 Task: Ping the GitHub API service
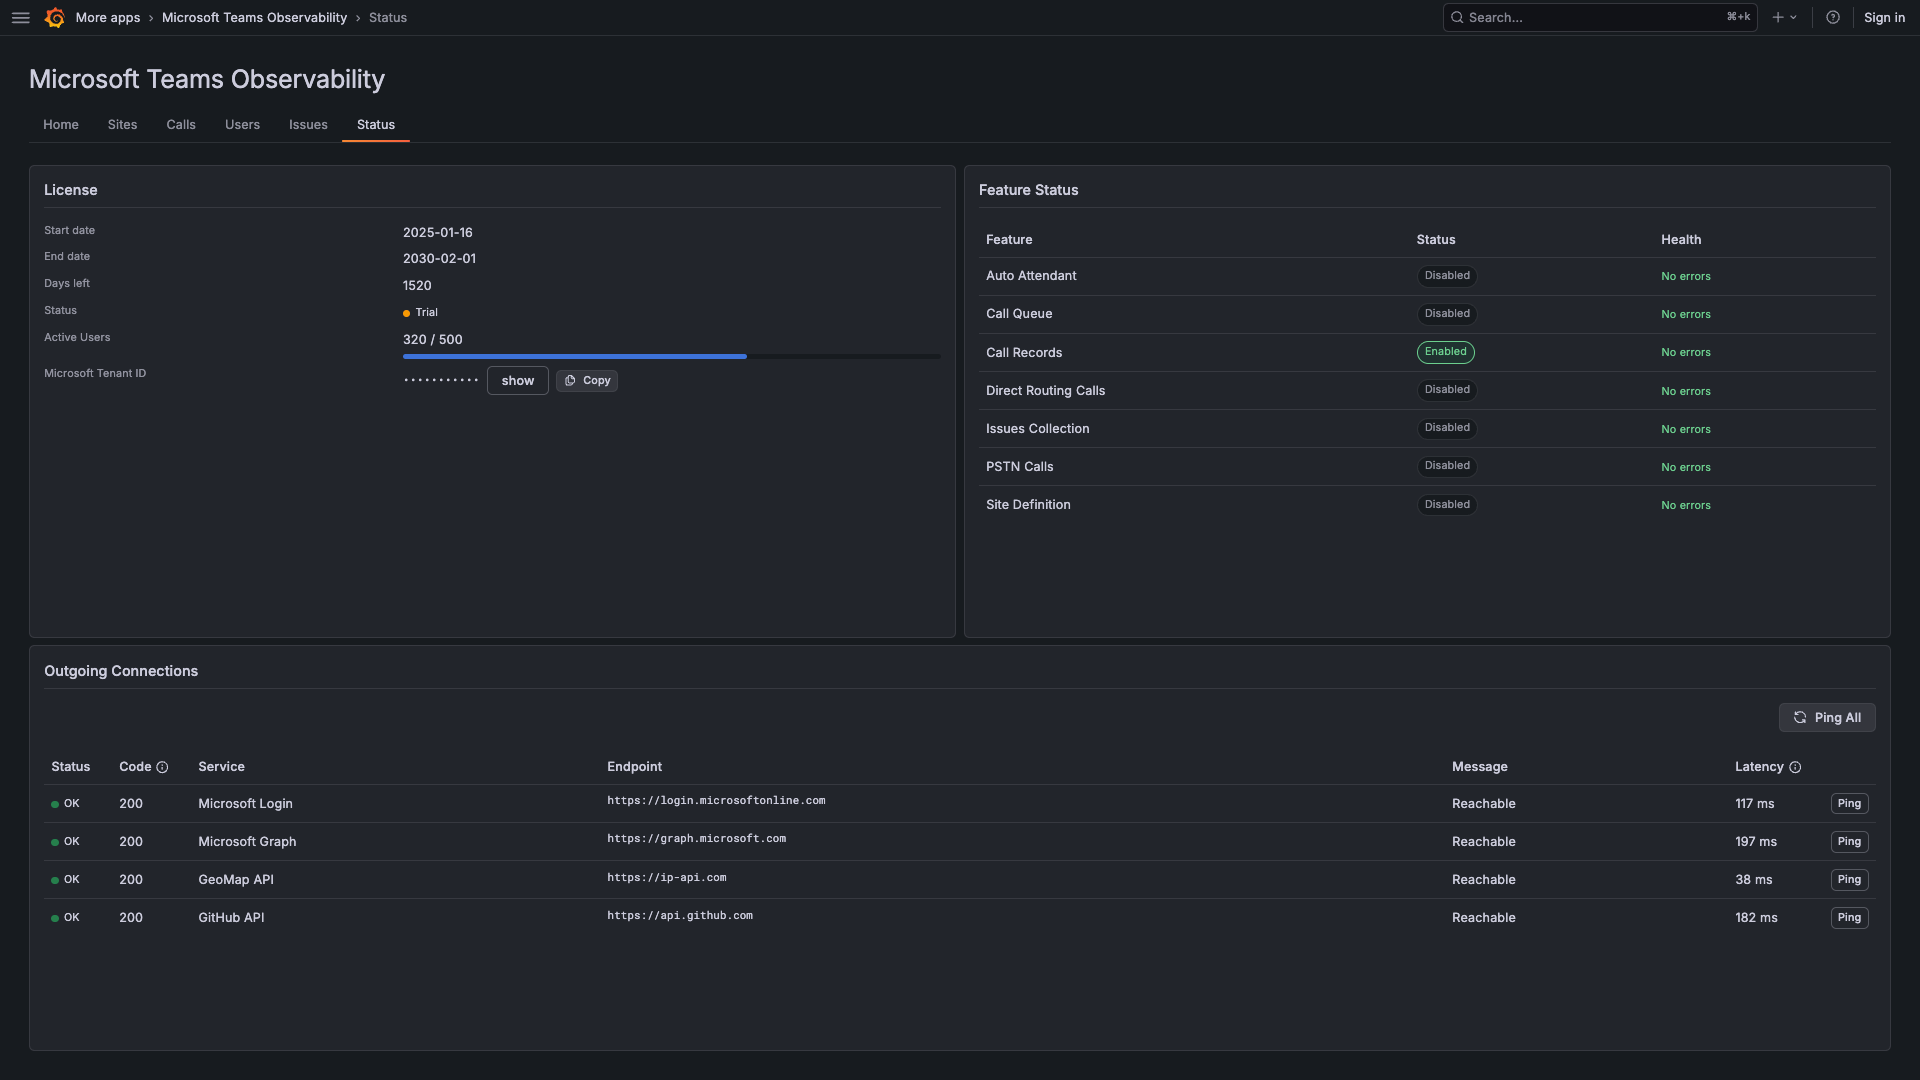(1849, 918)
